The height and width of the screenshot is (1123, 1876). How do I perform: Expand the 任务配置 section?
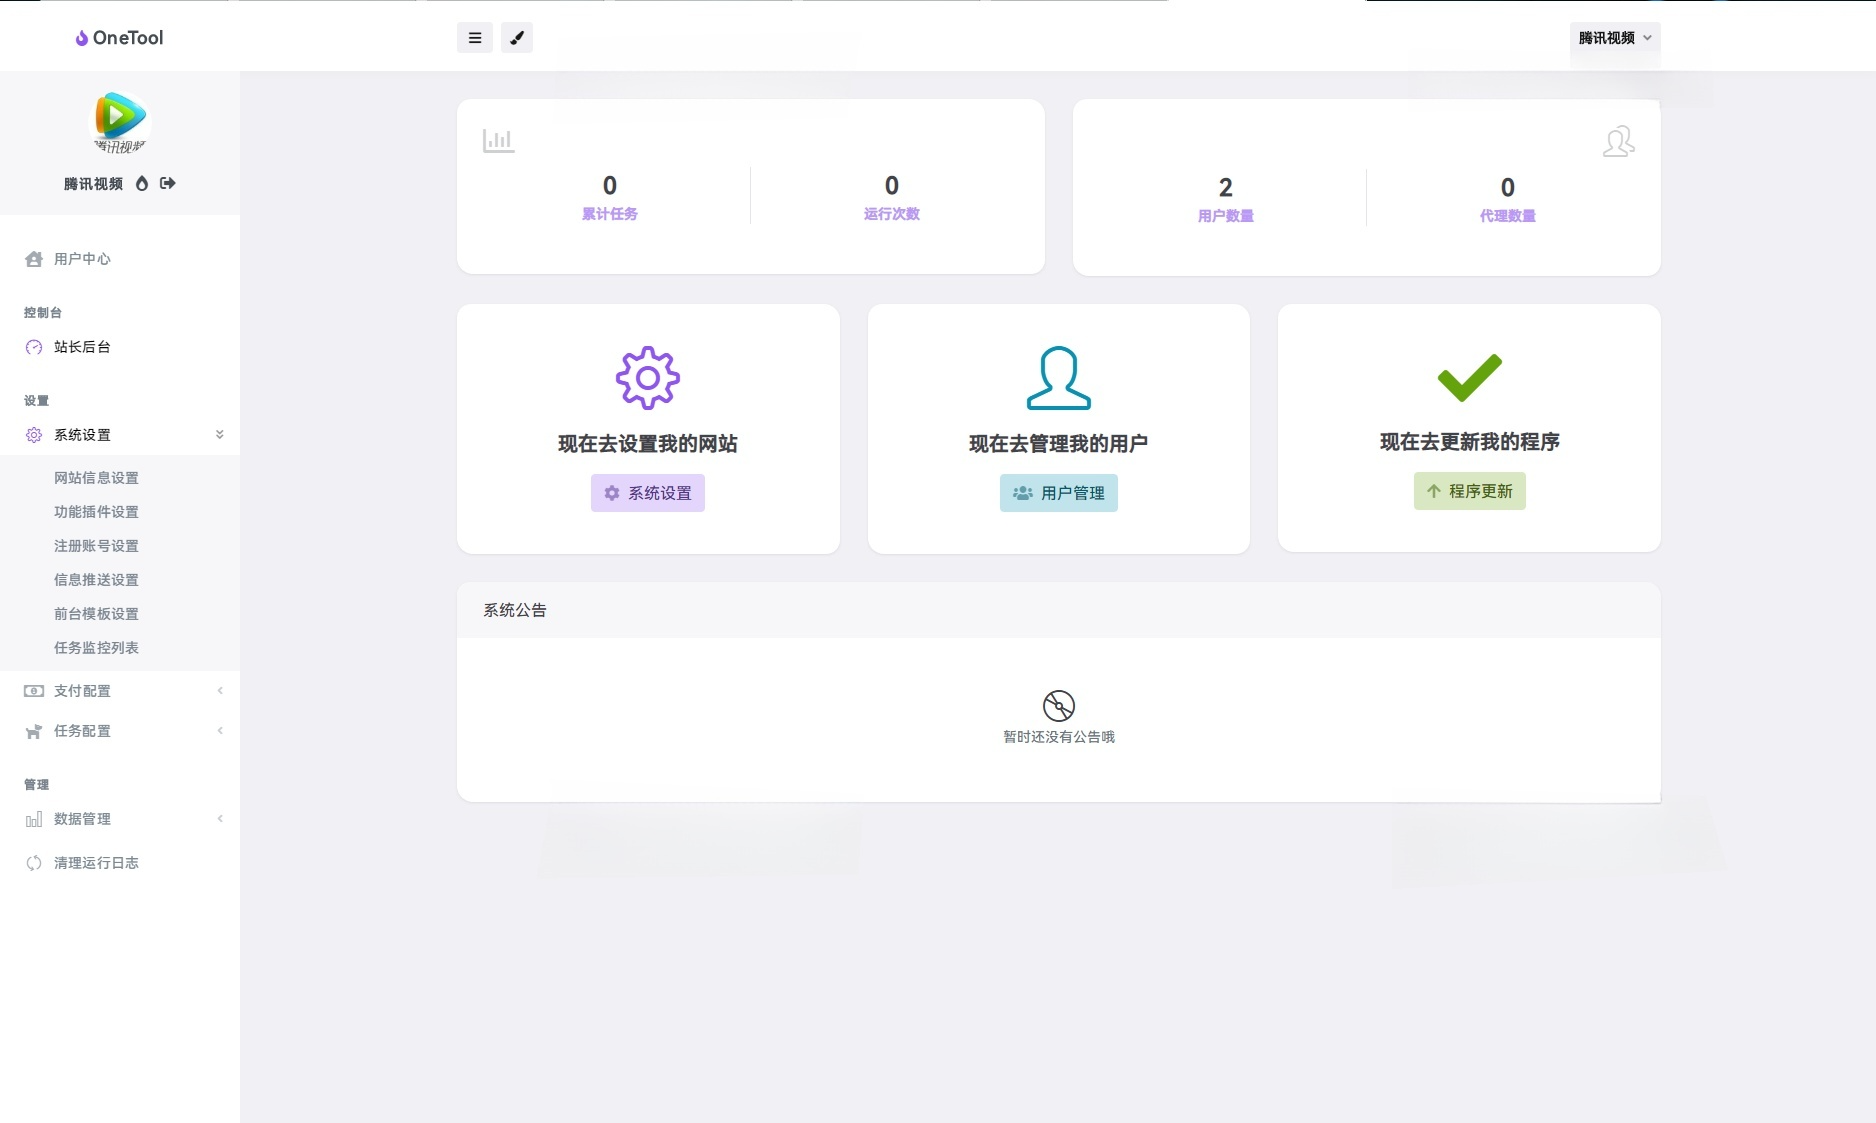[120, 730]
